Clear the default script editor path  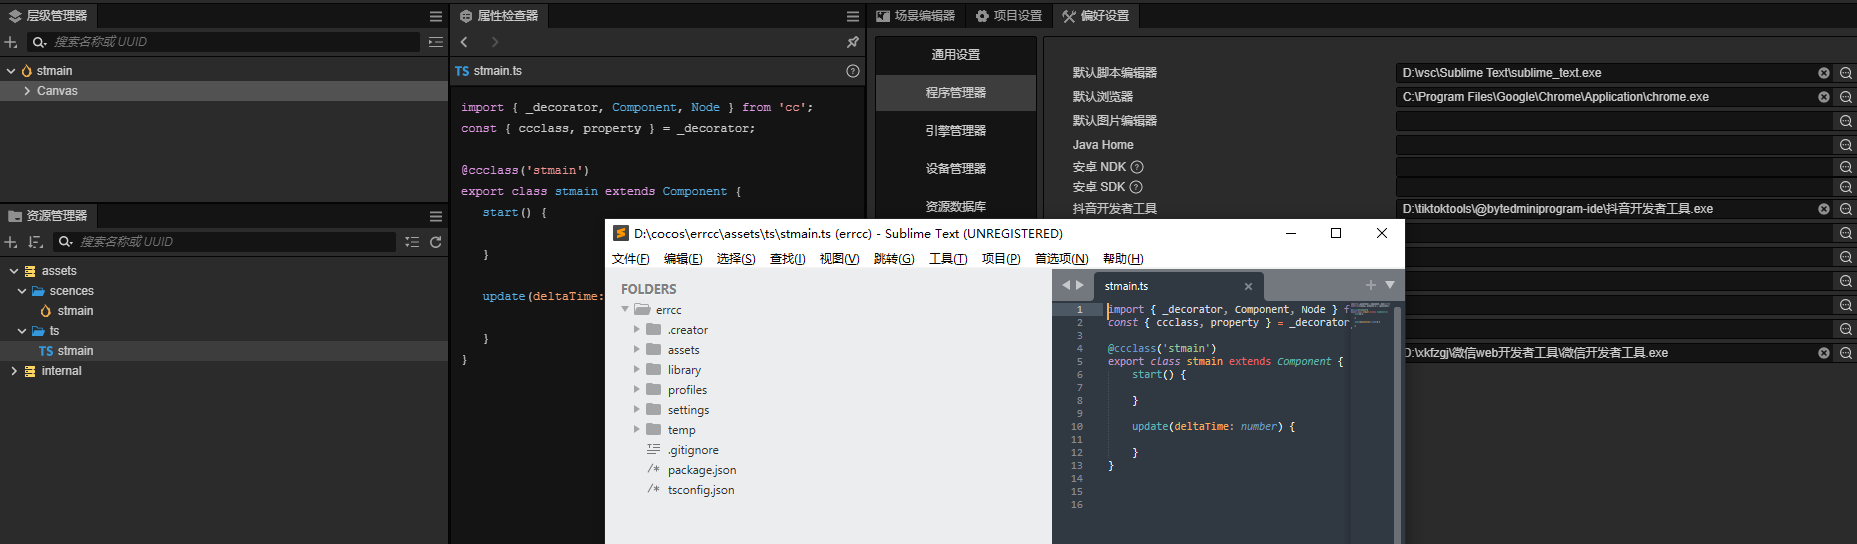click(1824, 73)
